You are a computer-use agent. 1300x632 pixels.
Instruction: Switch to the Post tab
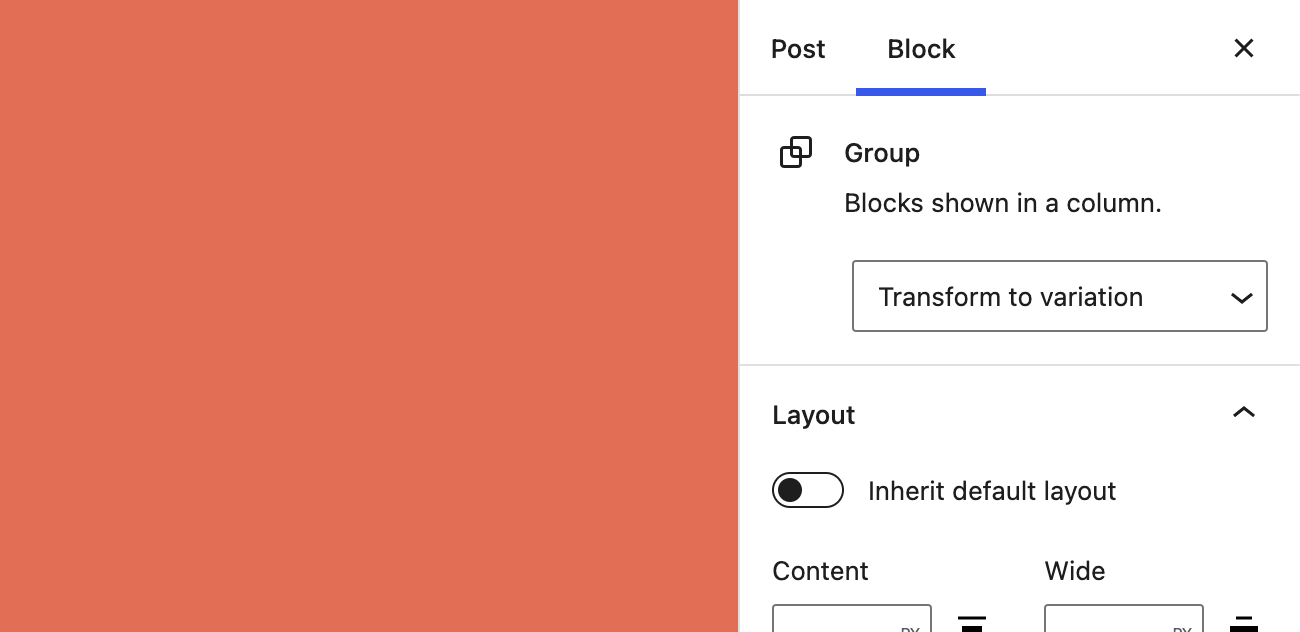(x=798, y=49)
